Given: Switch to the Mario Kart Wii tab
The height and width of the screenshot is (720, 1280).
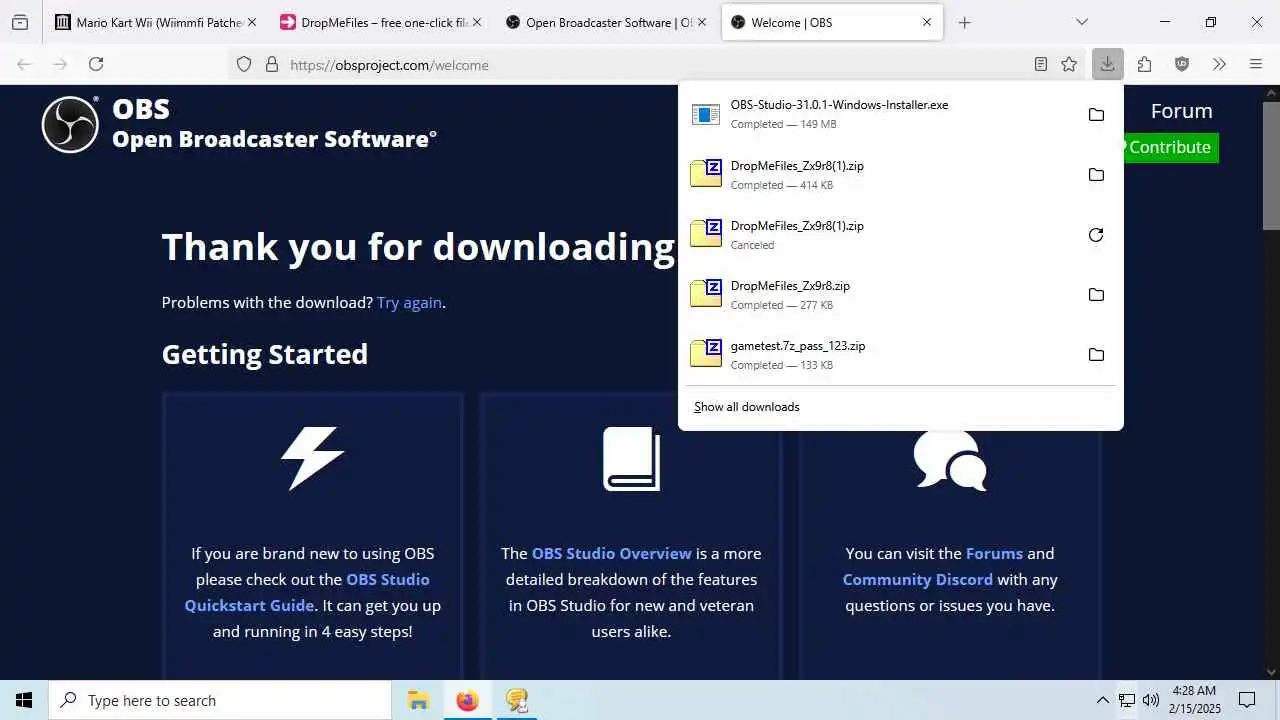Looking at the screenshot, I should pos(155,22).
